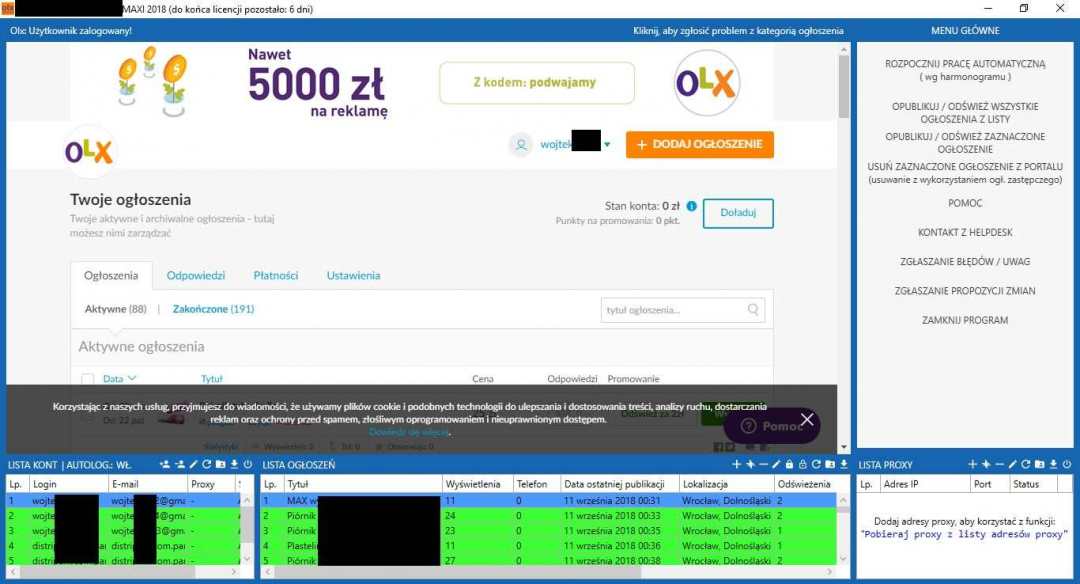
Task: Tick the select-all checkbox next to Data
Action: click(87, 379)
